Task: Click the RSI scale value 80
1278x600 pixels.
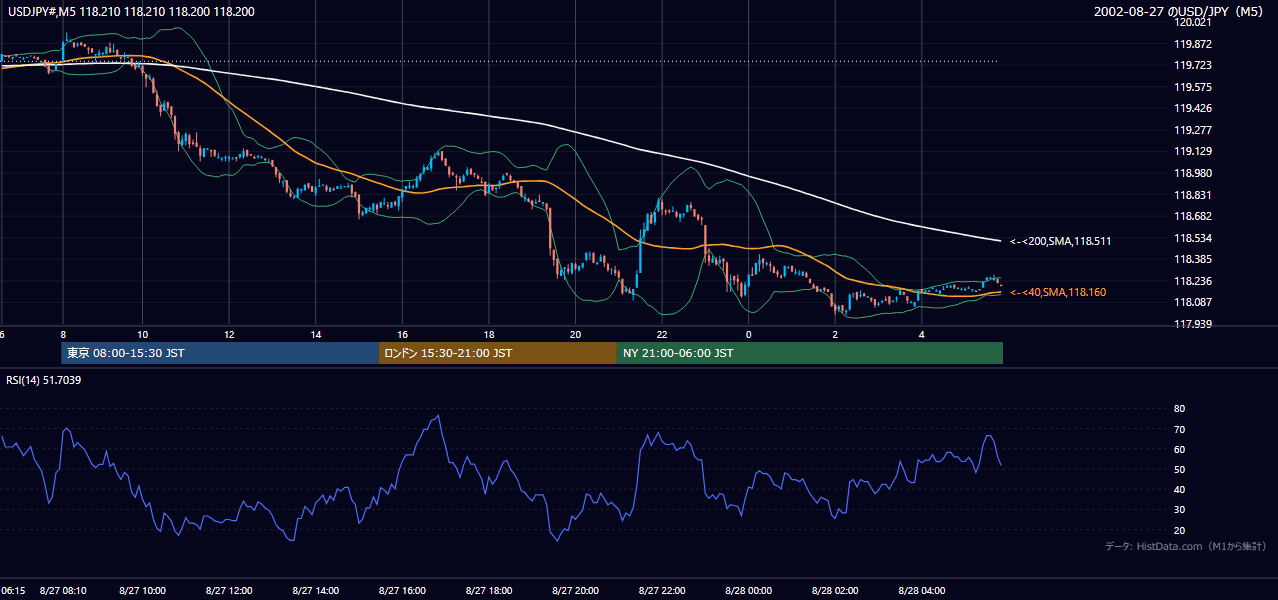Action: (x=1179, y=409)
